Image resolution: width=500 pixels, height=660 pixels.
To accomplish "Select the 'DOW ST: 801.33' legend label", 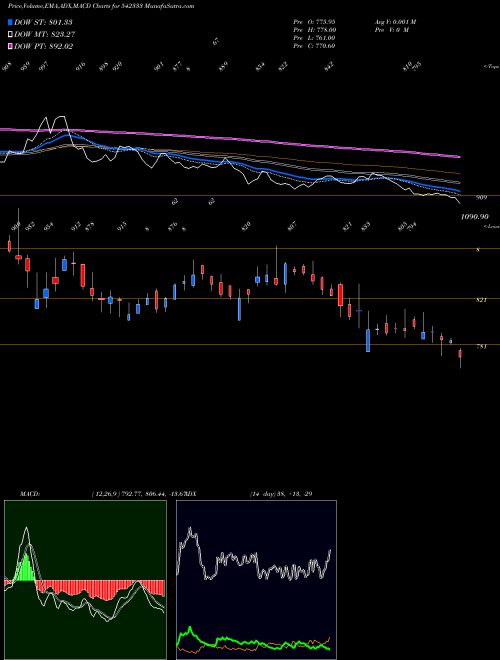I will (x=43, y=22).
